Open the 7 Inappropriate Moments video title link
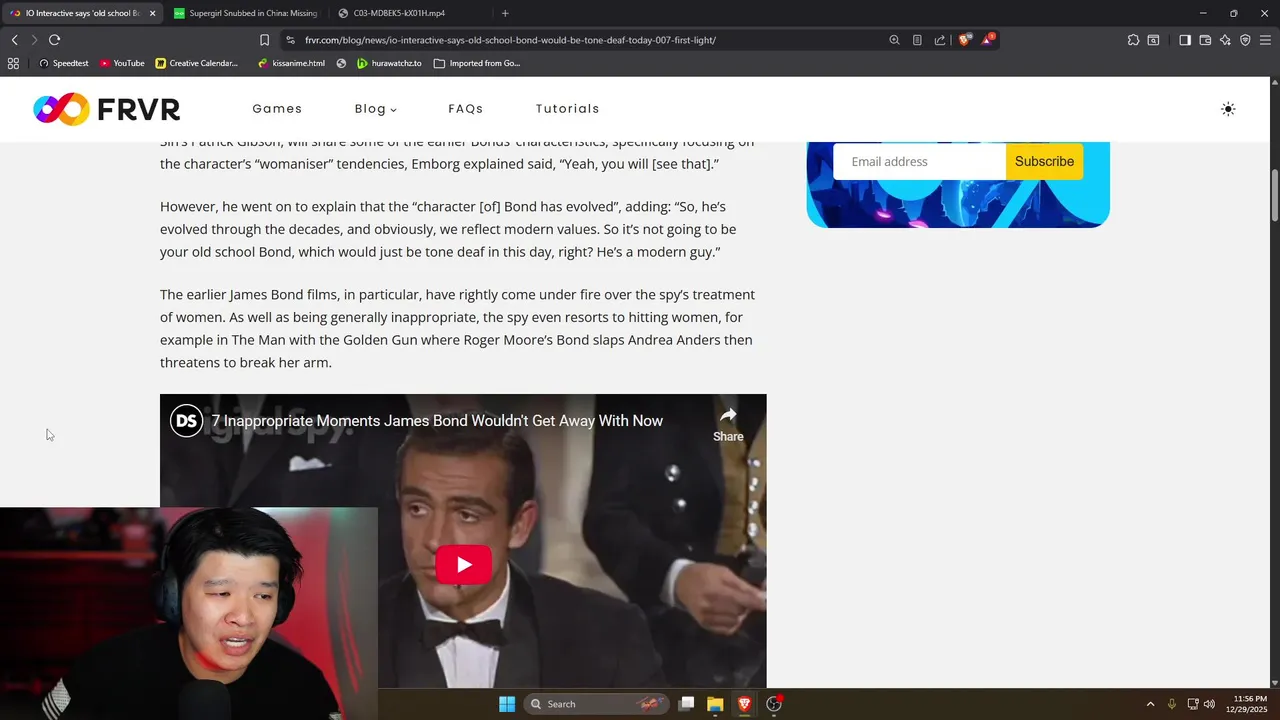 coord(437,421)
